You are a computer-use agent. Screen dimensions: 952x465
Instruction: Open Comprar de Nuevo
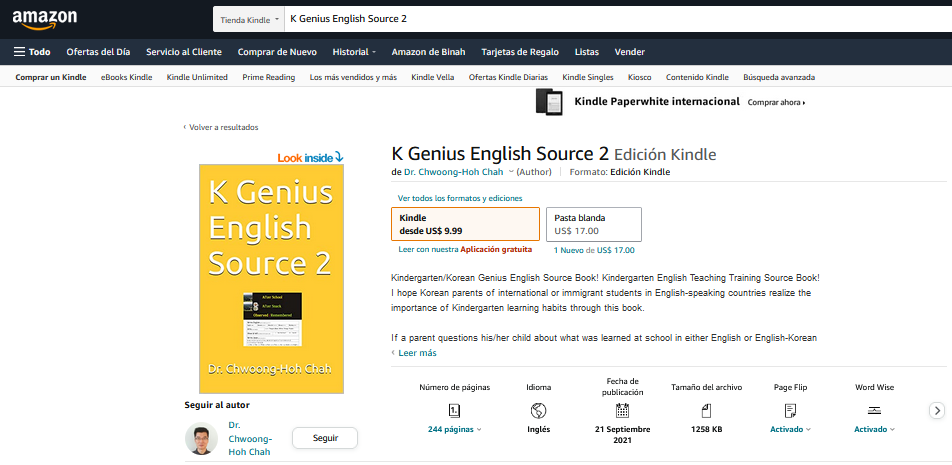click(x=277, y=52)
